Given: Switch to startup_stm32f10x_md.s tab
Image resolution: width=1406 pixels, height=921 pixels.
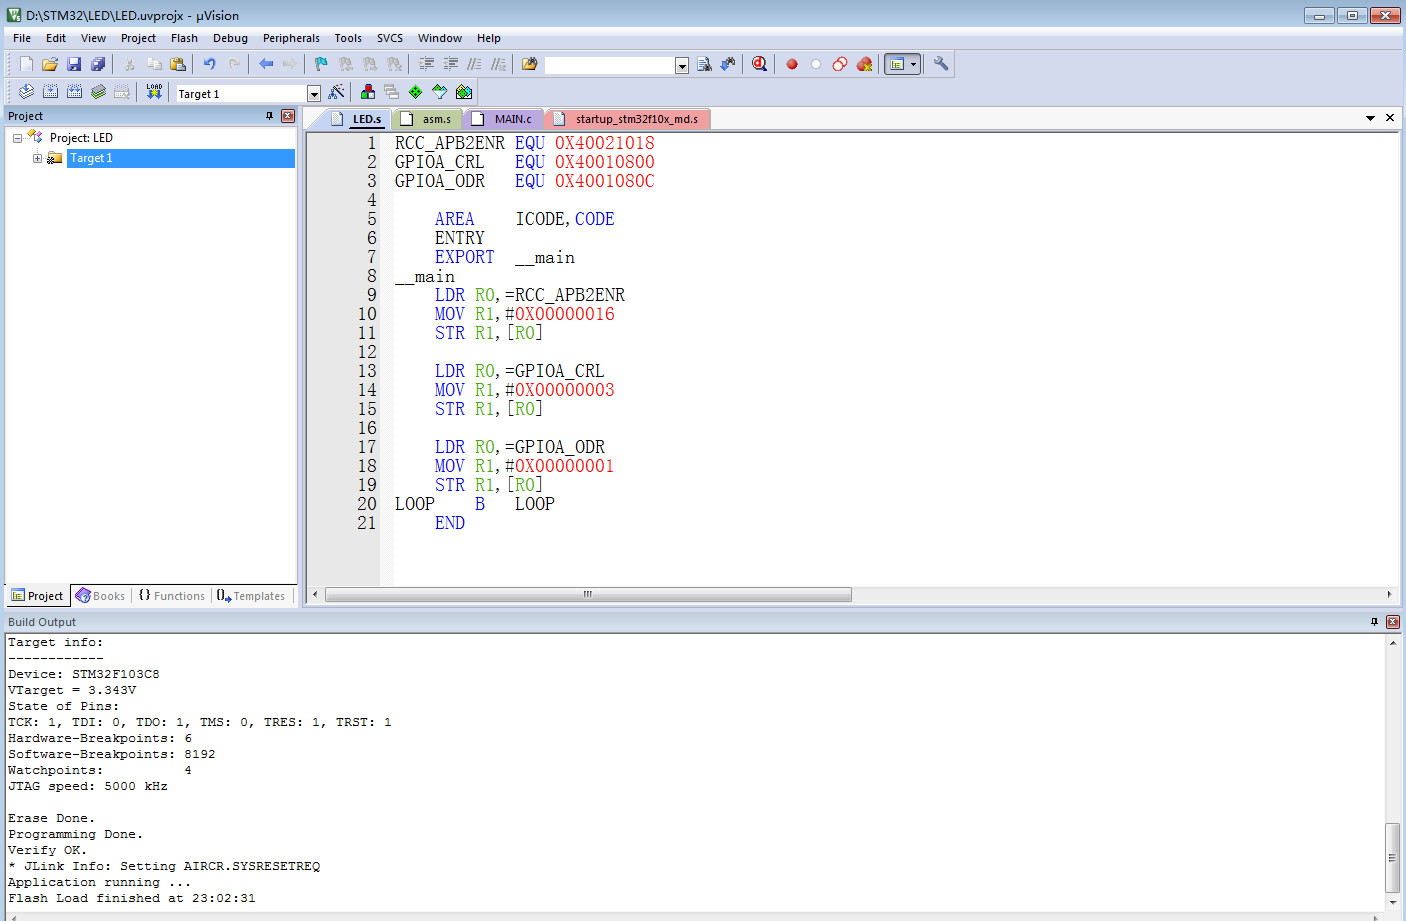Looking at the screenshot, I should coord(629,119).
